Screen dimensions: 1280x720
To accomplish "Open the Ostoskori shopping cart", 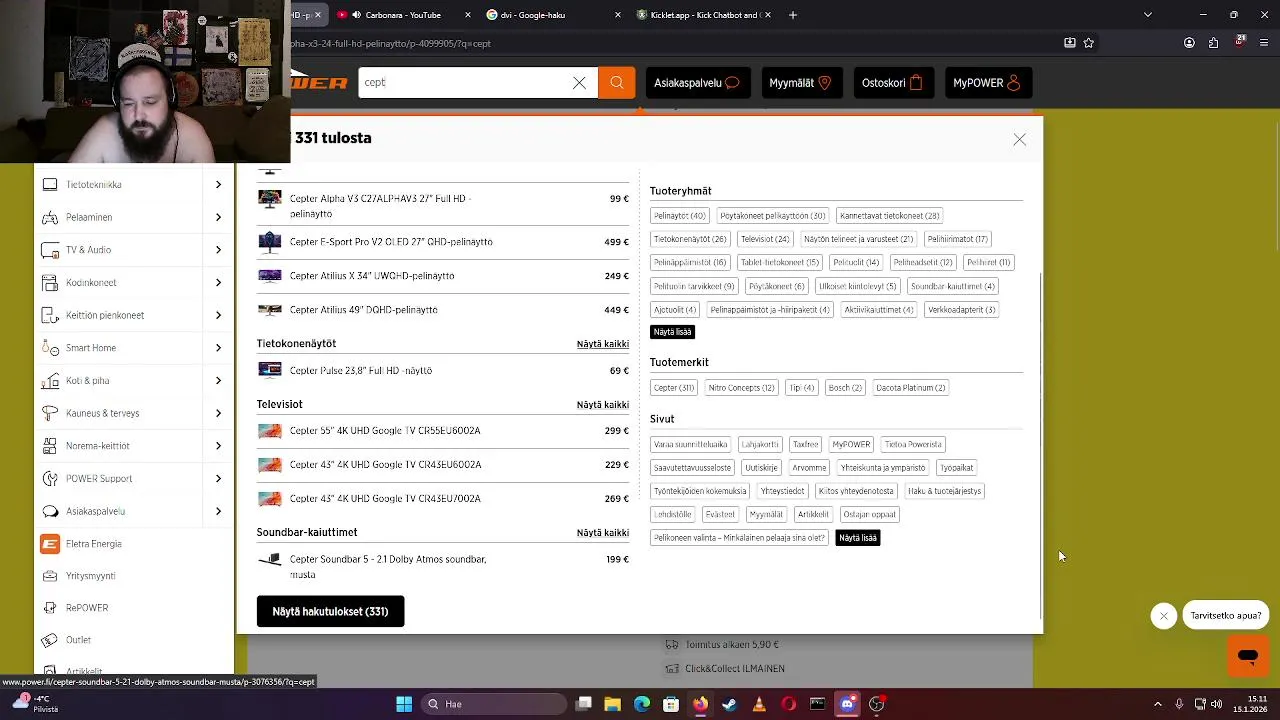I will (892, 83).
